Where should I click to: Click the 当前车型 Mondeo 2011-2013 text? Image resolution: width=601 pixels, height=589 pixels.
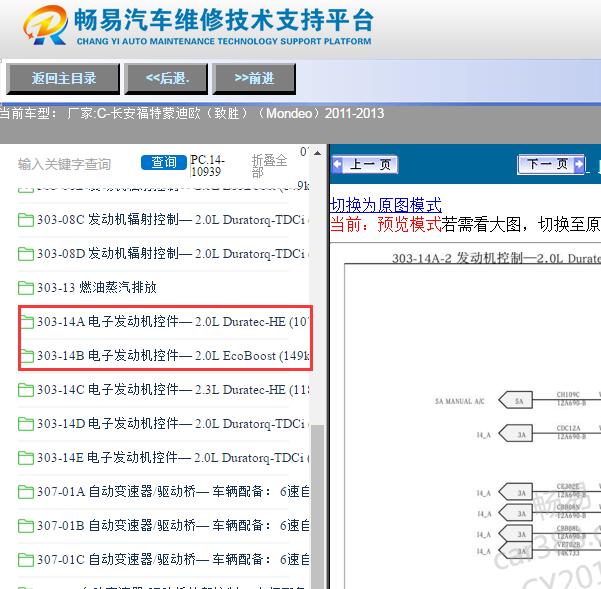(x=192, y=113)
